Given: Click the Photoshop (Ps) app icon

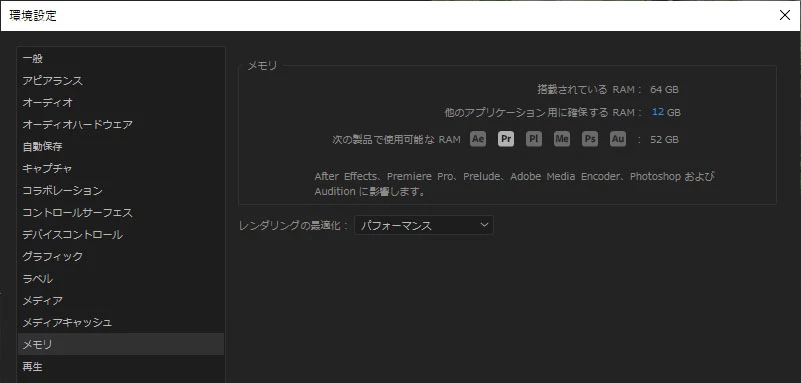Looking at the screenshot, I should coord(590,139).
